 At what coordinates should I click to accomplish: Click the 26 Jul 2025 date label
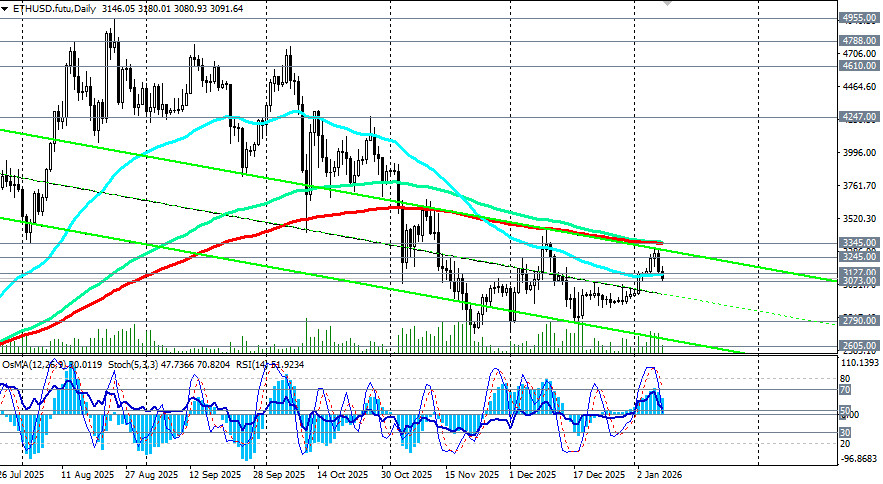23,475
